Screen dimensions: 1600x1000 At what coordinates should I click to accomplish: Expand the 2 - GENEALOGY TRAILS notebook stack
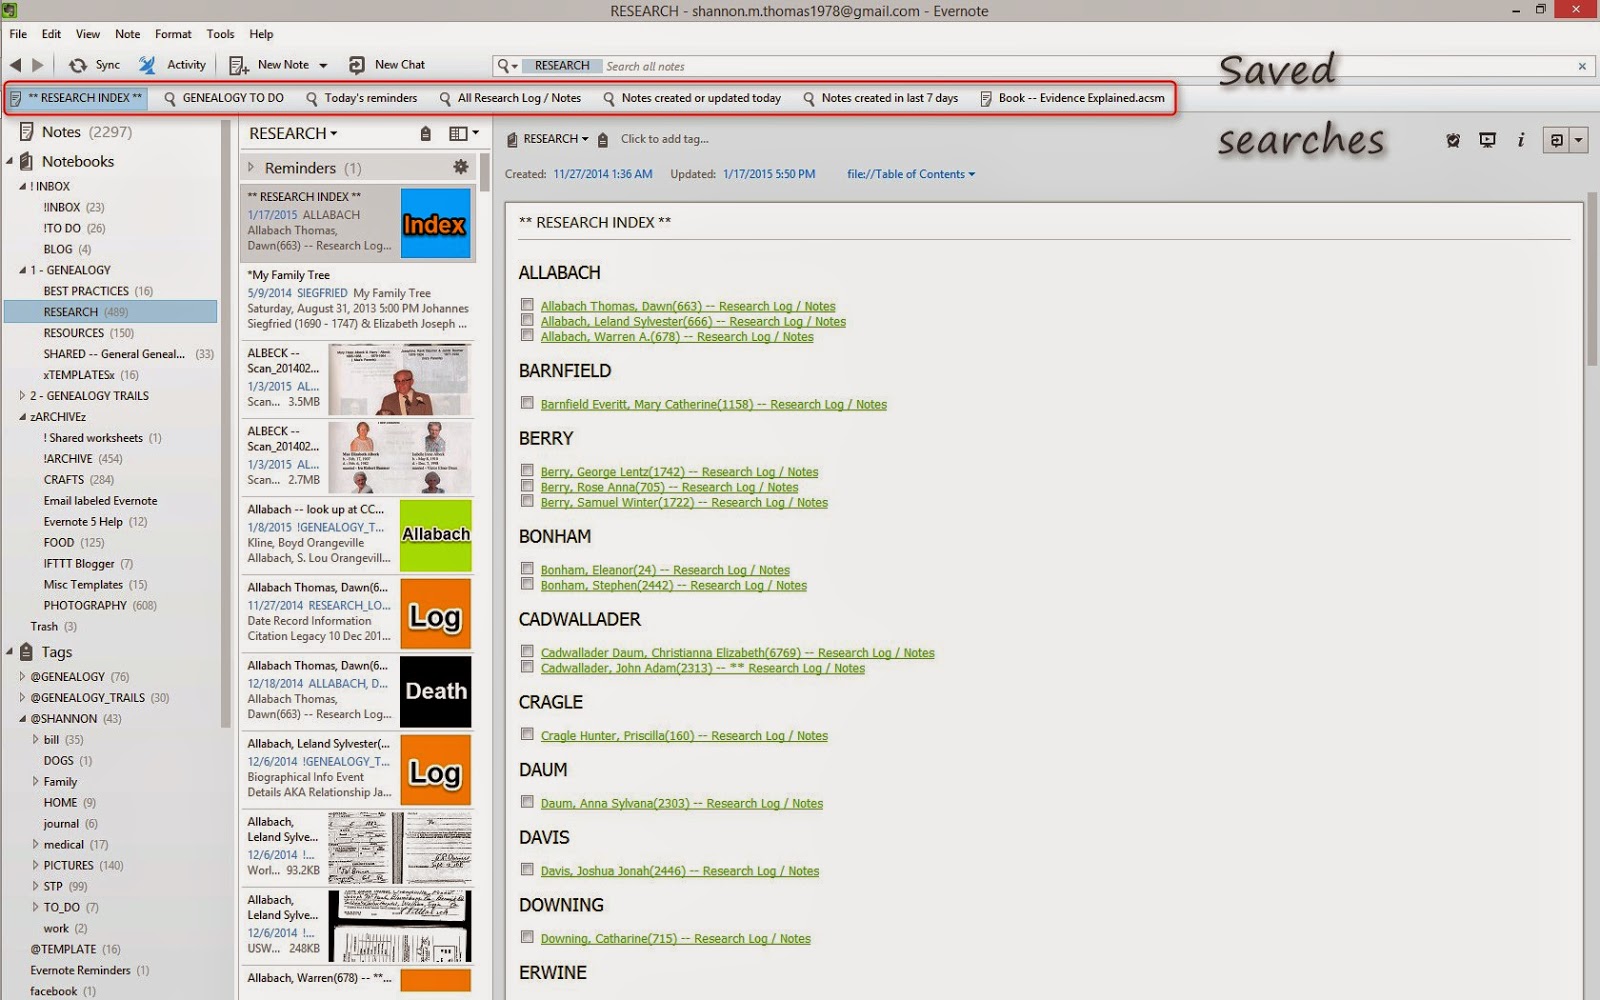pos(23,396)
